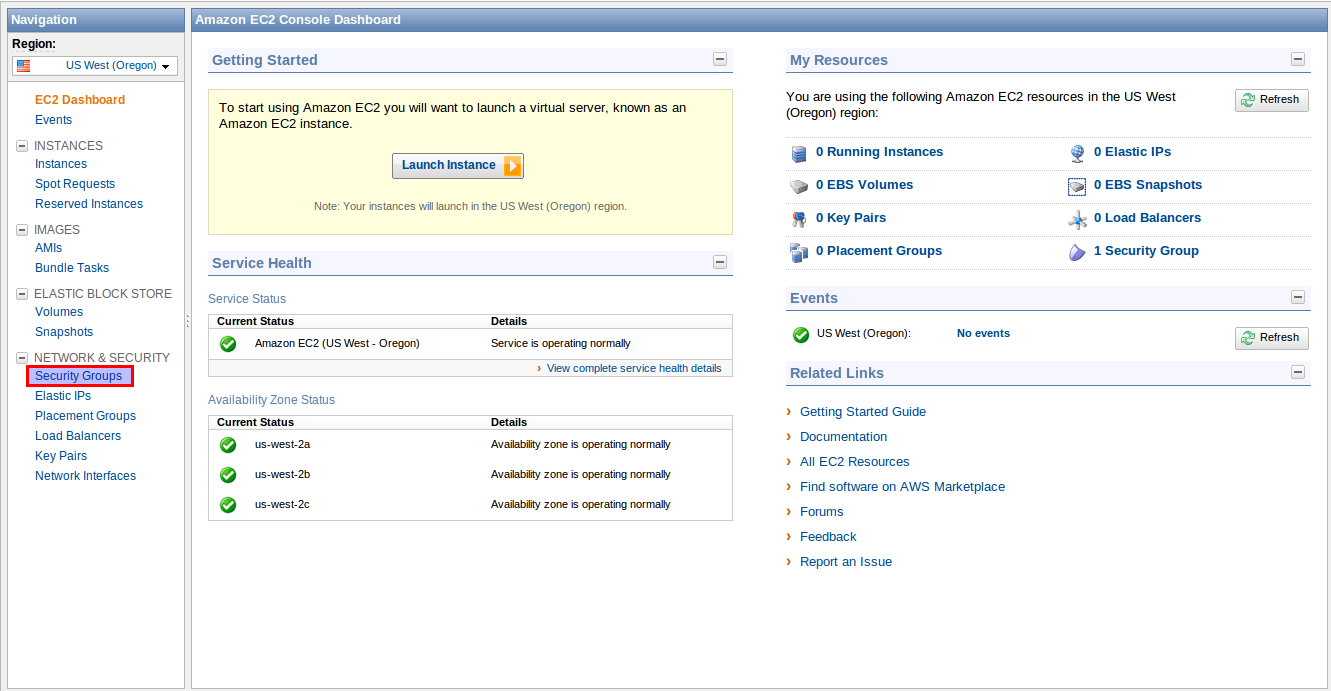Open the 0 Placement Groups link

coord(879,251)
